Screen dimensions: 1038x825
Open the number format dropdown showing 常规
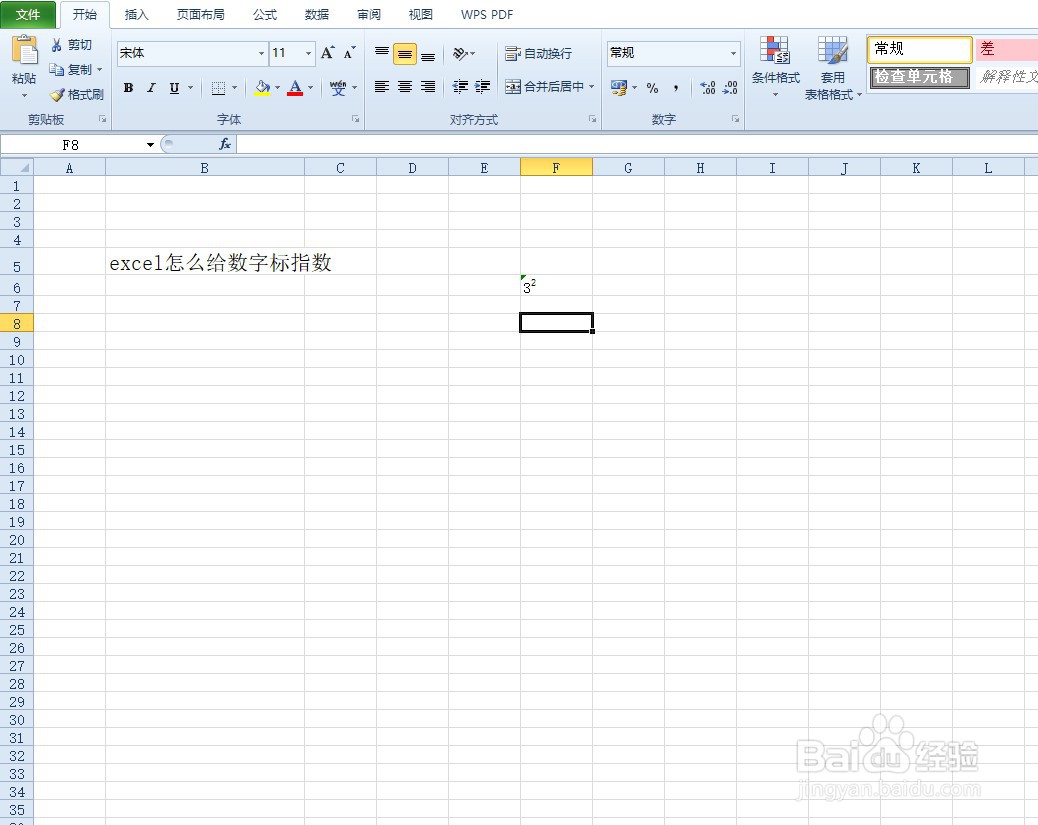tap(732, 53)
